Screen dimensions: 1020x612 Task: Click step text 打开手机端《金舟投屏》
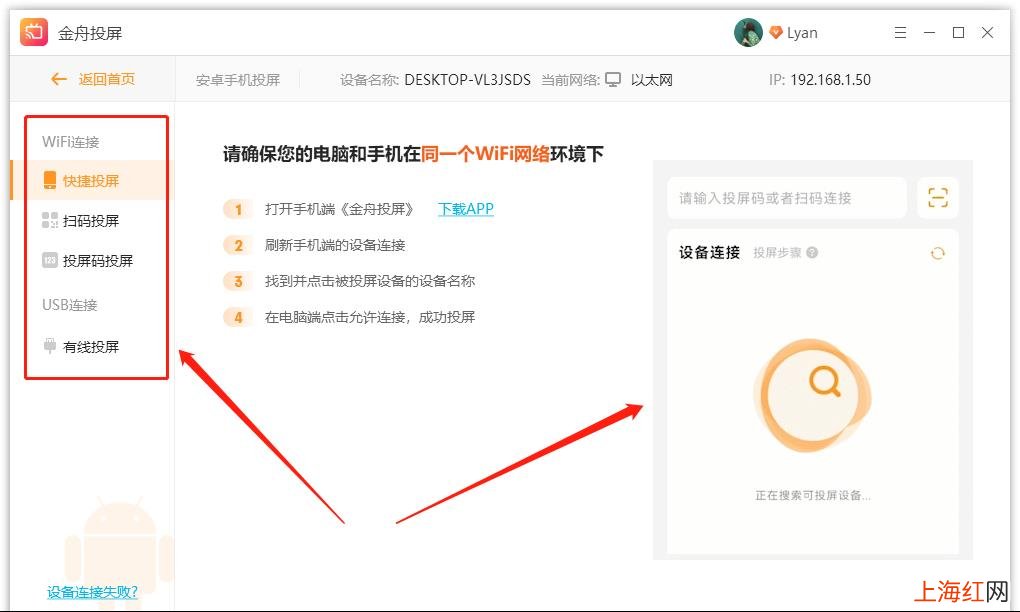click(x=339, y=209)
